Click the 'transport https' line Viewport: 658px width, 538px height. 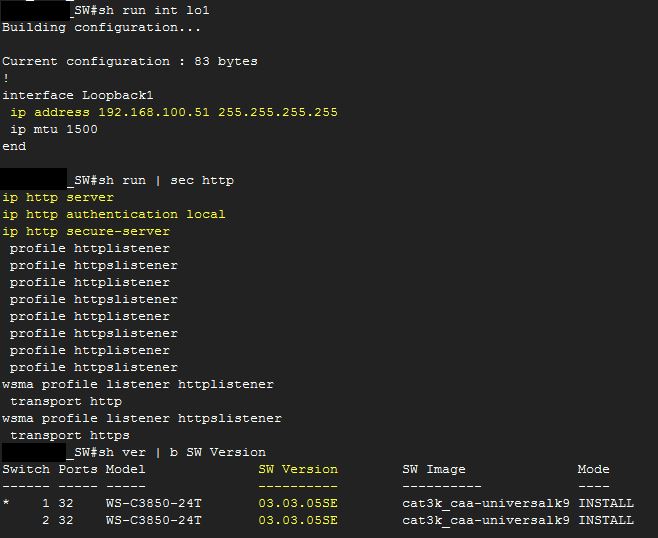pos(70,435)
